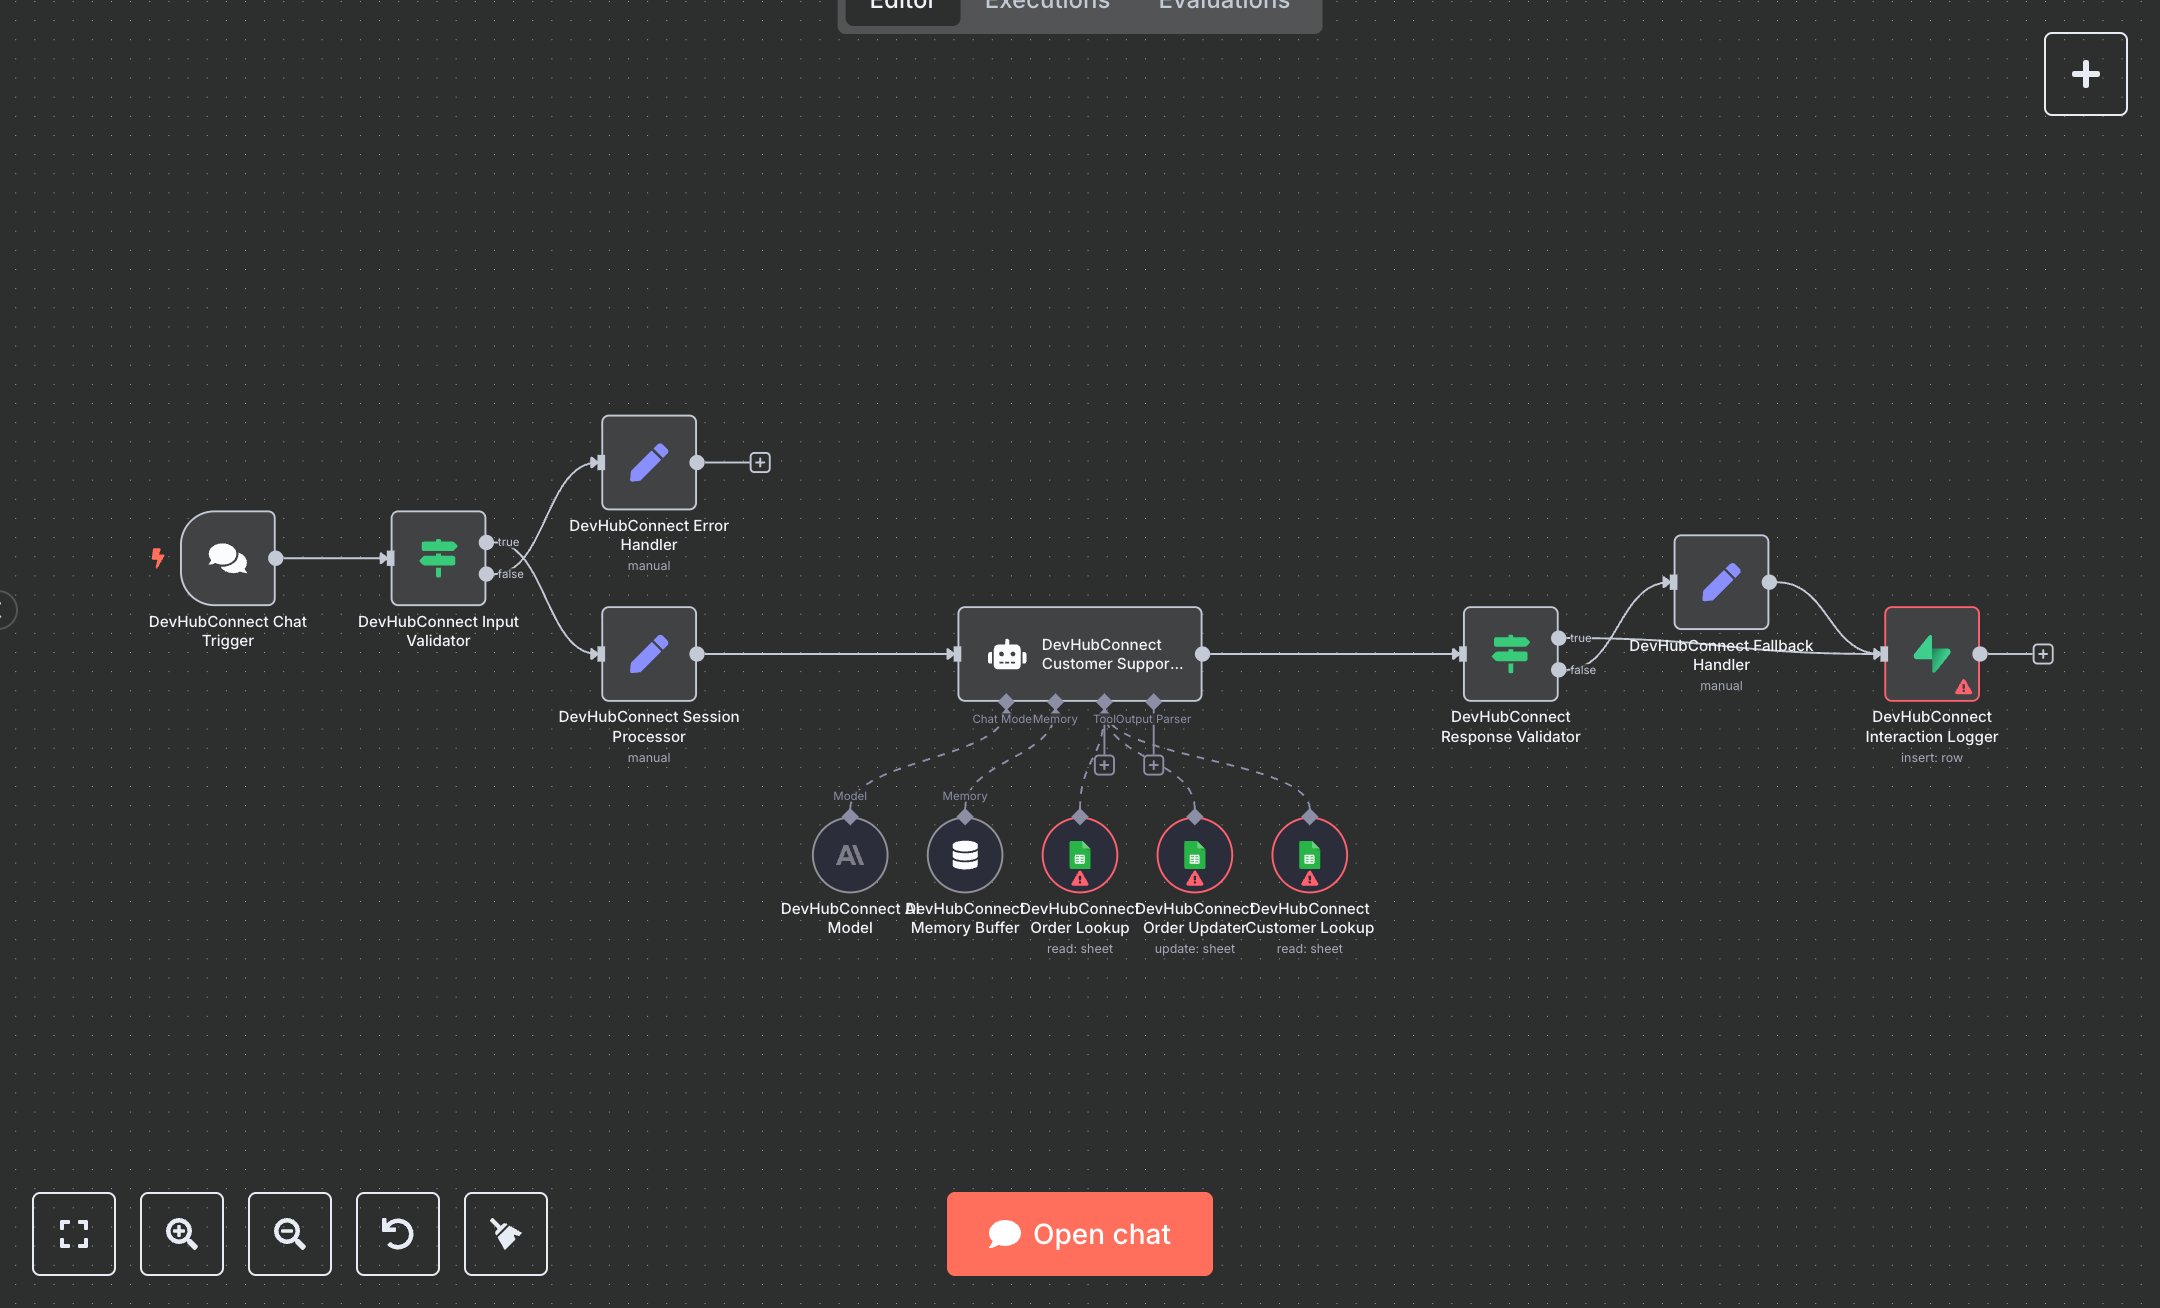Zoom in on the workflow canvas

182,1234
